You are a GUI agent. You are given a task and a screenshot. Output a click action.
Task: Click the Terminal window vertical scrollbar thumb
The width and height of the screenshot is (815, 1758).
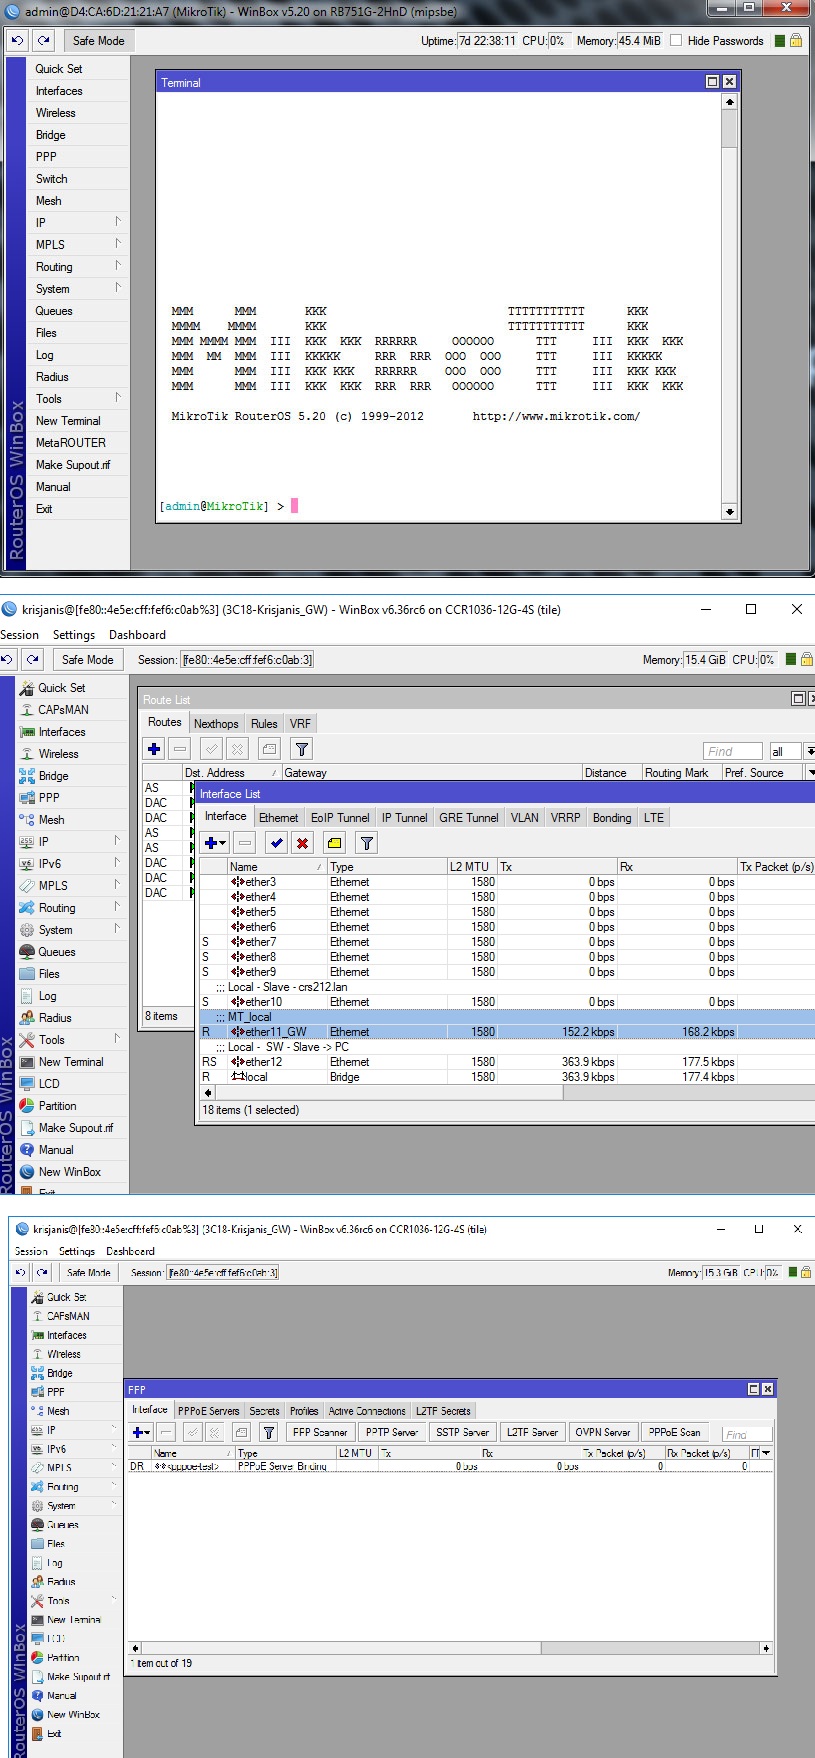click(x=729, y=129)
